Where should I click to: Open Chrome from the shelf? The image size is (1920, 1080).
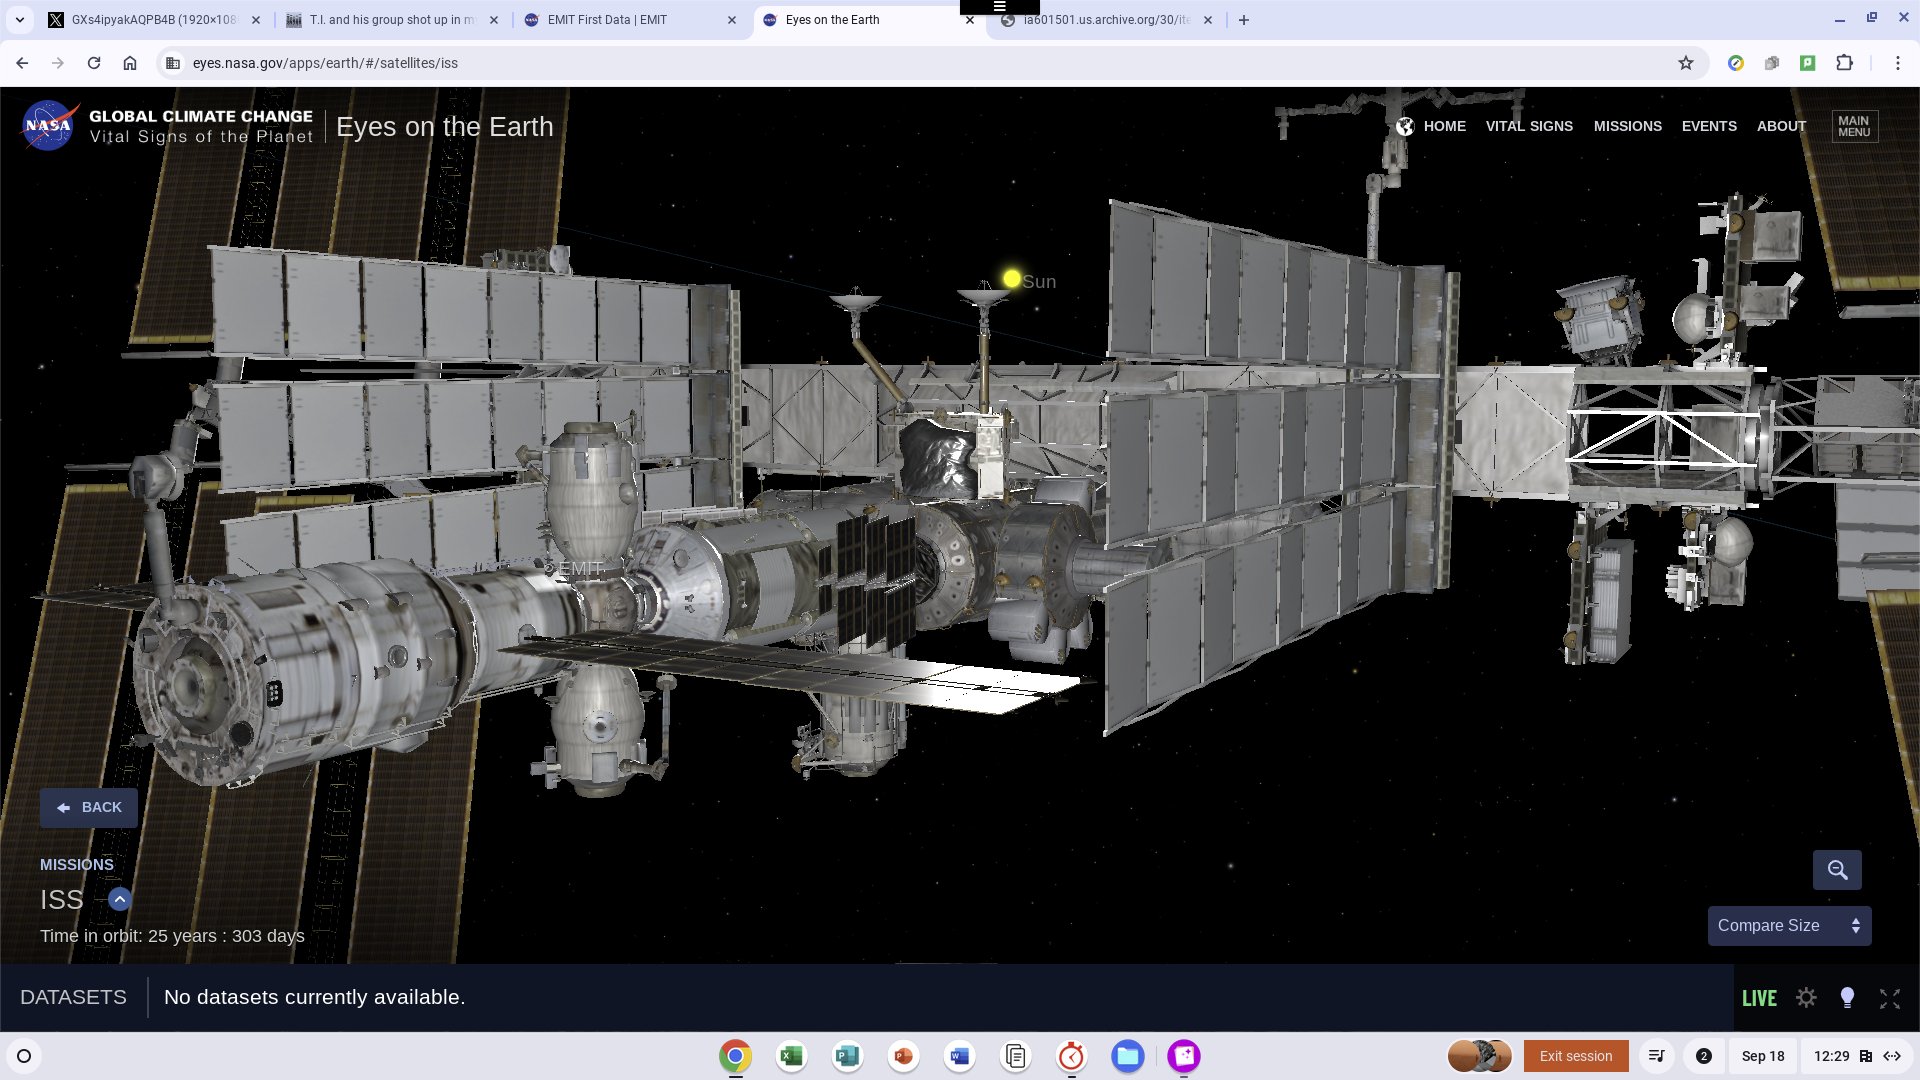735,1056
